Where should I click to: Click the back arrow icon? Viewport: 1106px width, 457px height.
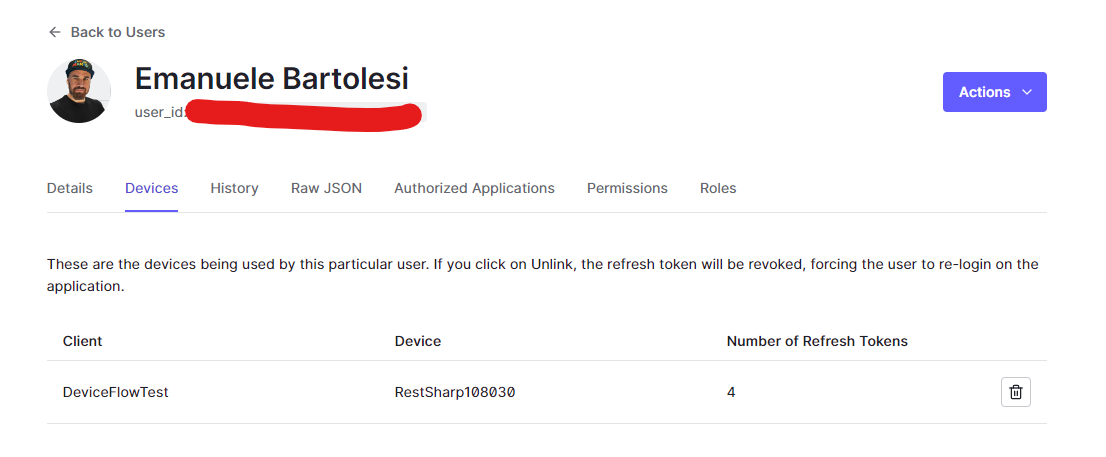54,32
